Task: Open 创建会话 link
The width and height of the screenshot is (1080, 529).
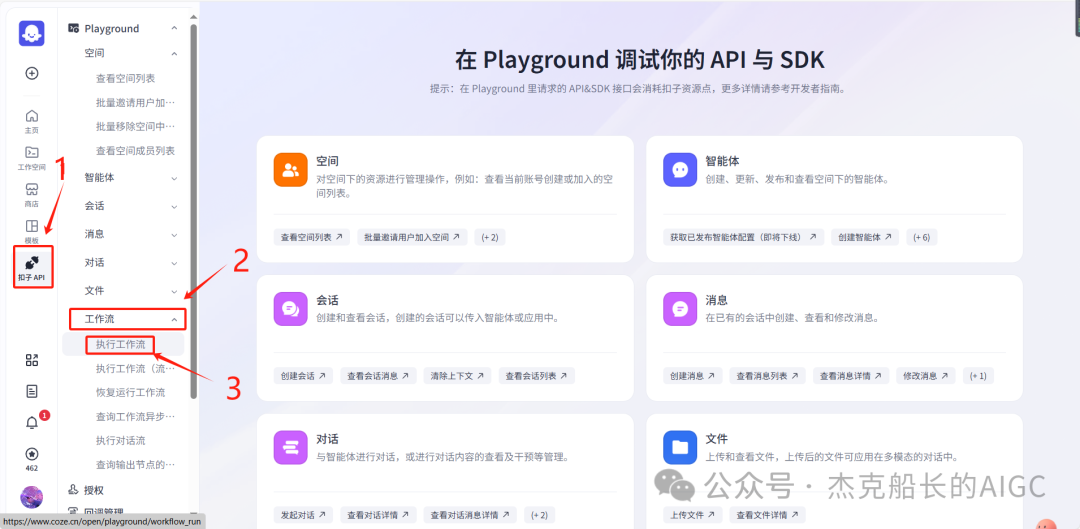Action: pyautogui.click(x=303, y=376)
